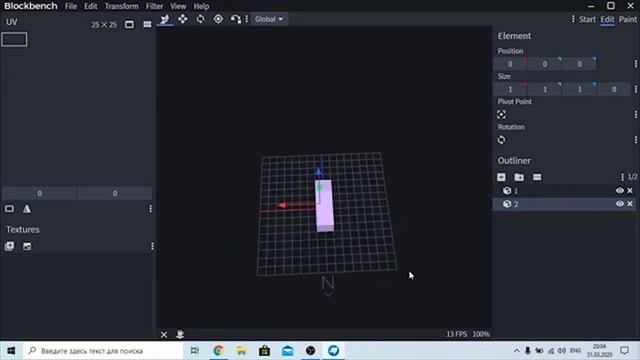Click the Add Group folder icon in Outliner
The width and height of the screenshot is (640, 360).
pyautogui.click(x=519, y=177)
